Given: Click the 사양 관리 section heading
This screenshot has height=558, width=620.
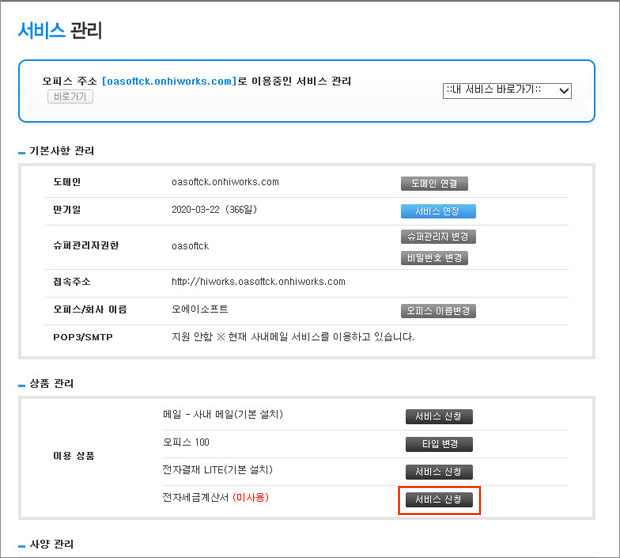Looking at the screenshot, I should point(51,544).
